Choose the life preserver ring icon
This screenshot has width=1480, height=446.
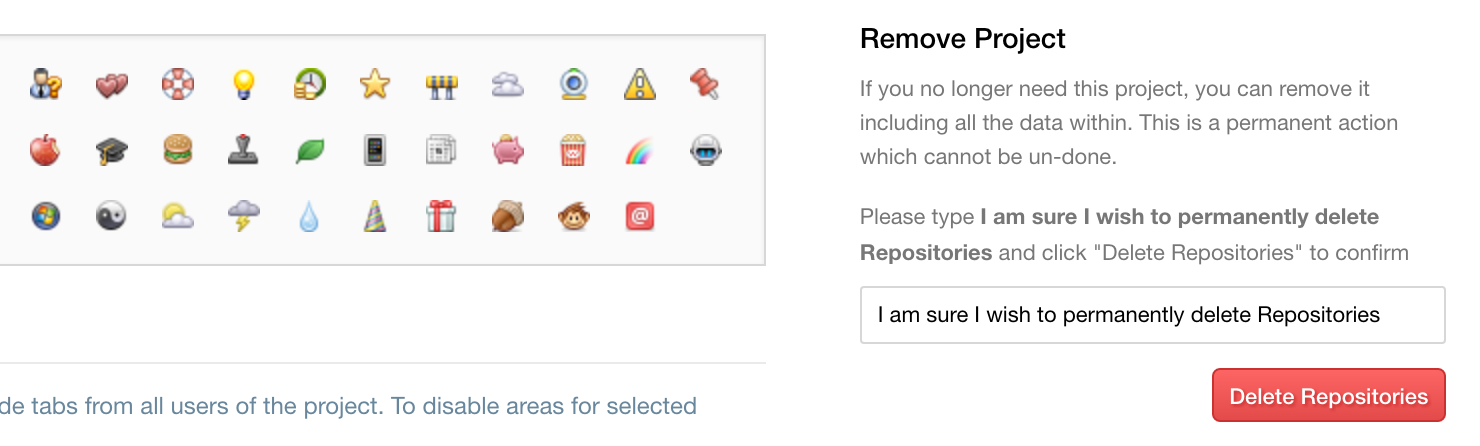point(177,84)
